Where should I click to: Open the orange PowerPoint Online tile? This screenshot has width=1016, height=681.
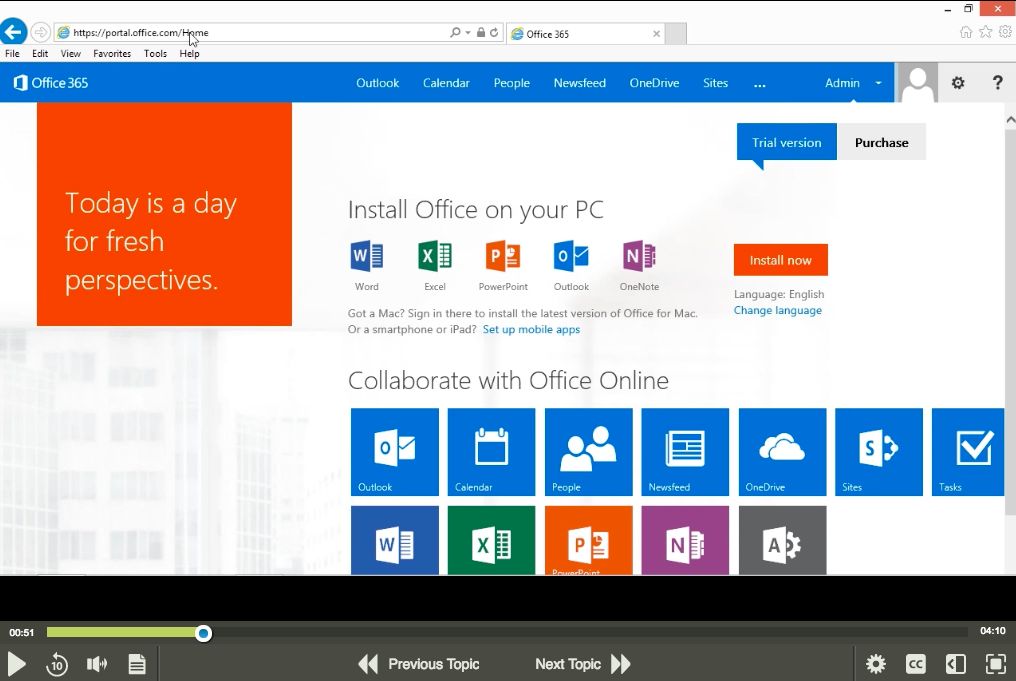tap(588, 540)
